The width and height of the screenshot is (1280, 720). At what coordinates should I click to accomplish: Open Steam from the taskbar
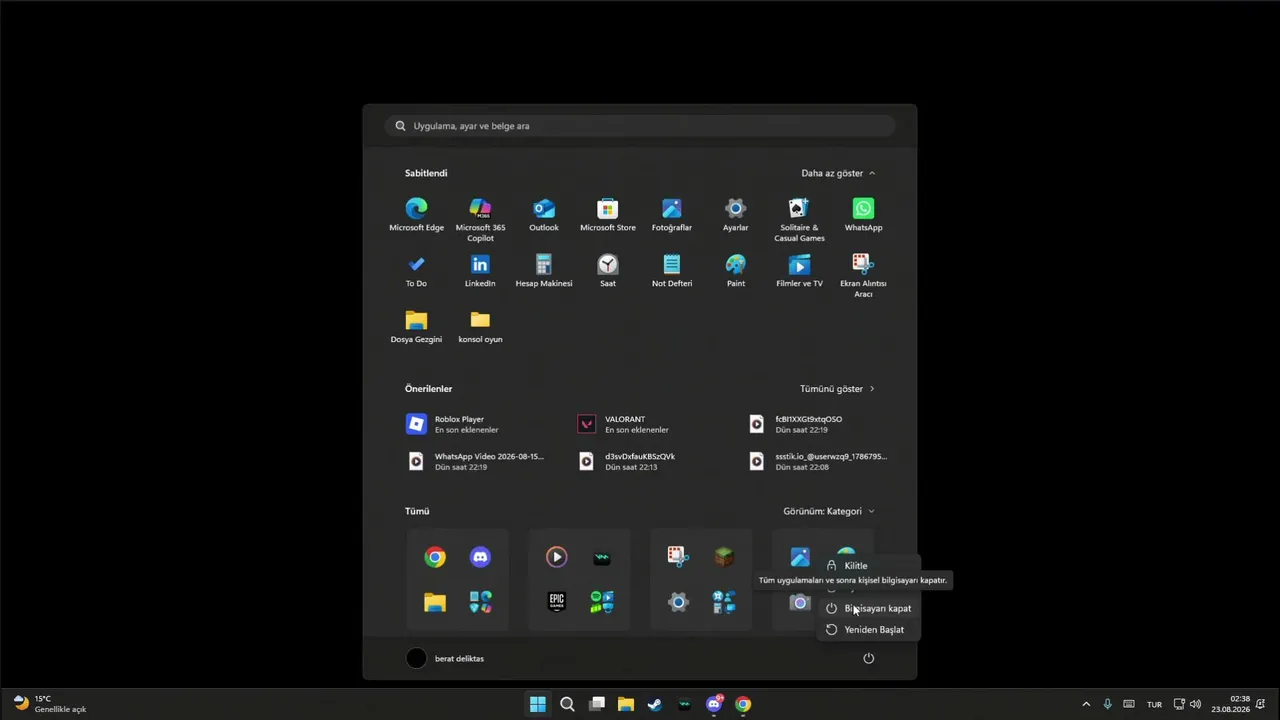point(654,704)
